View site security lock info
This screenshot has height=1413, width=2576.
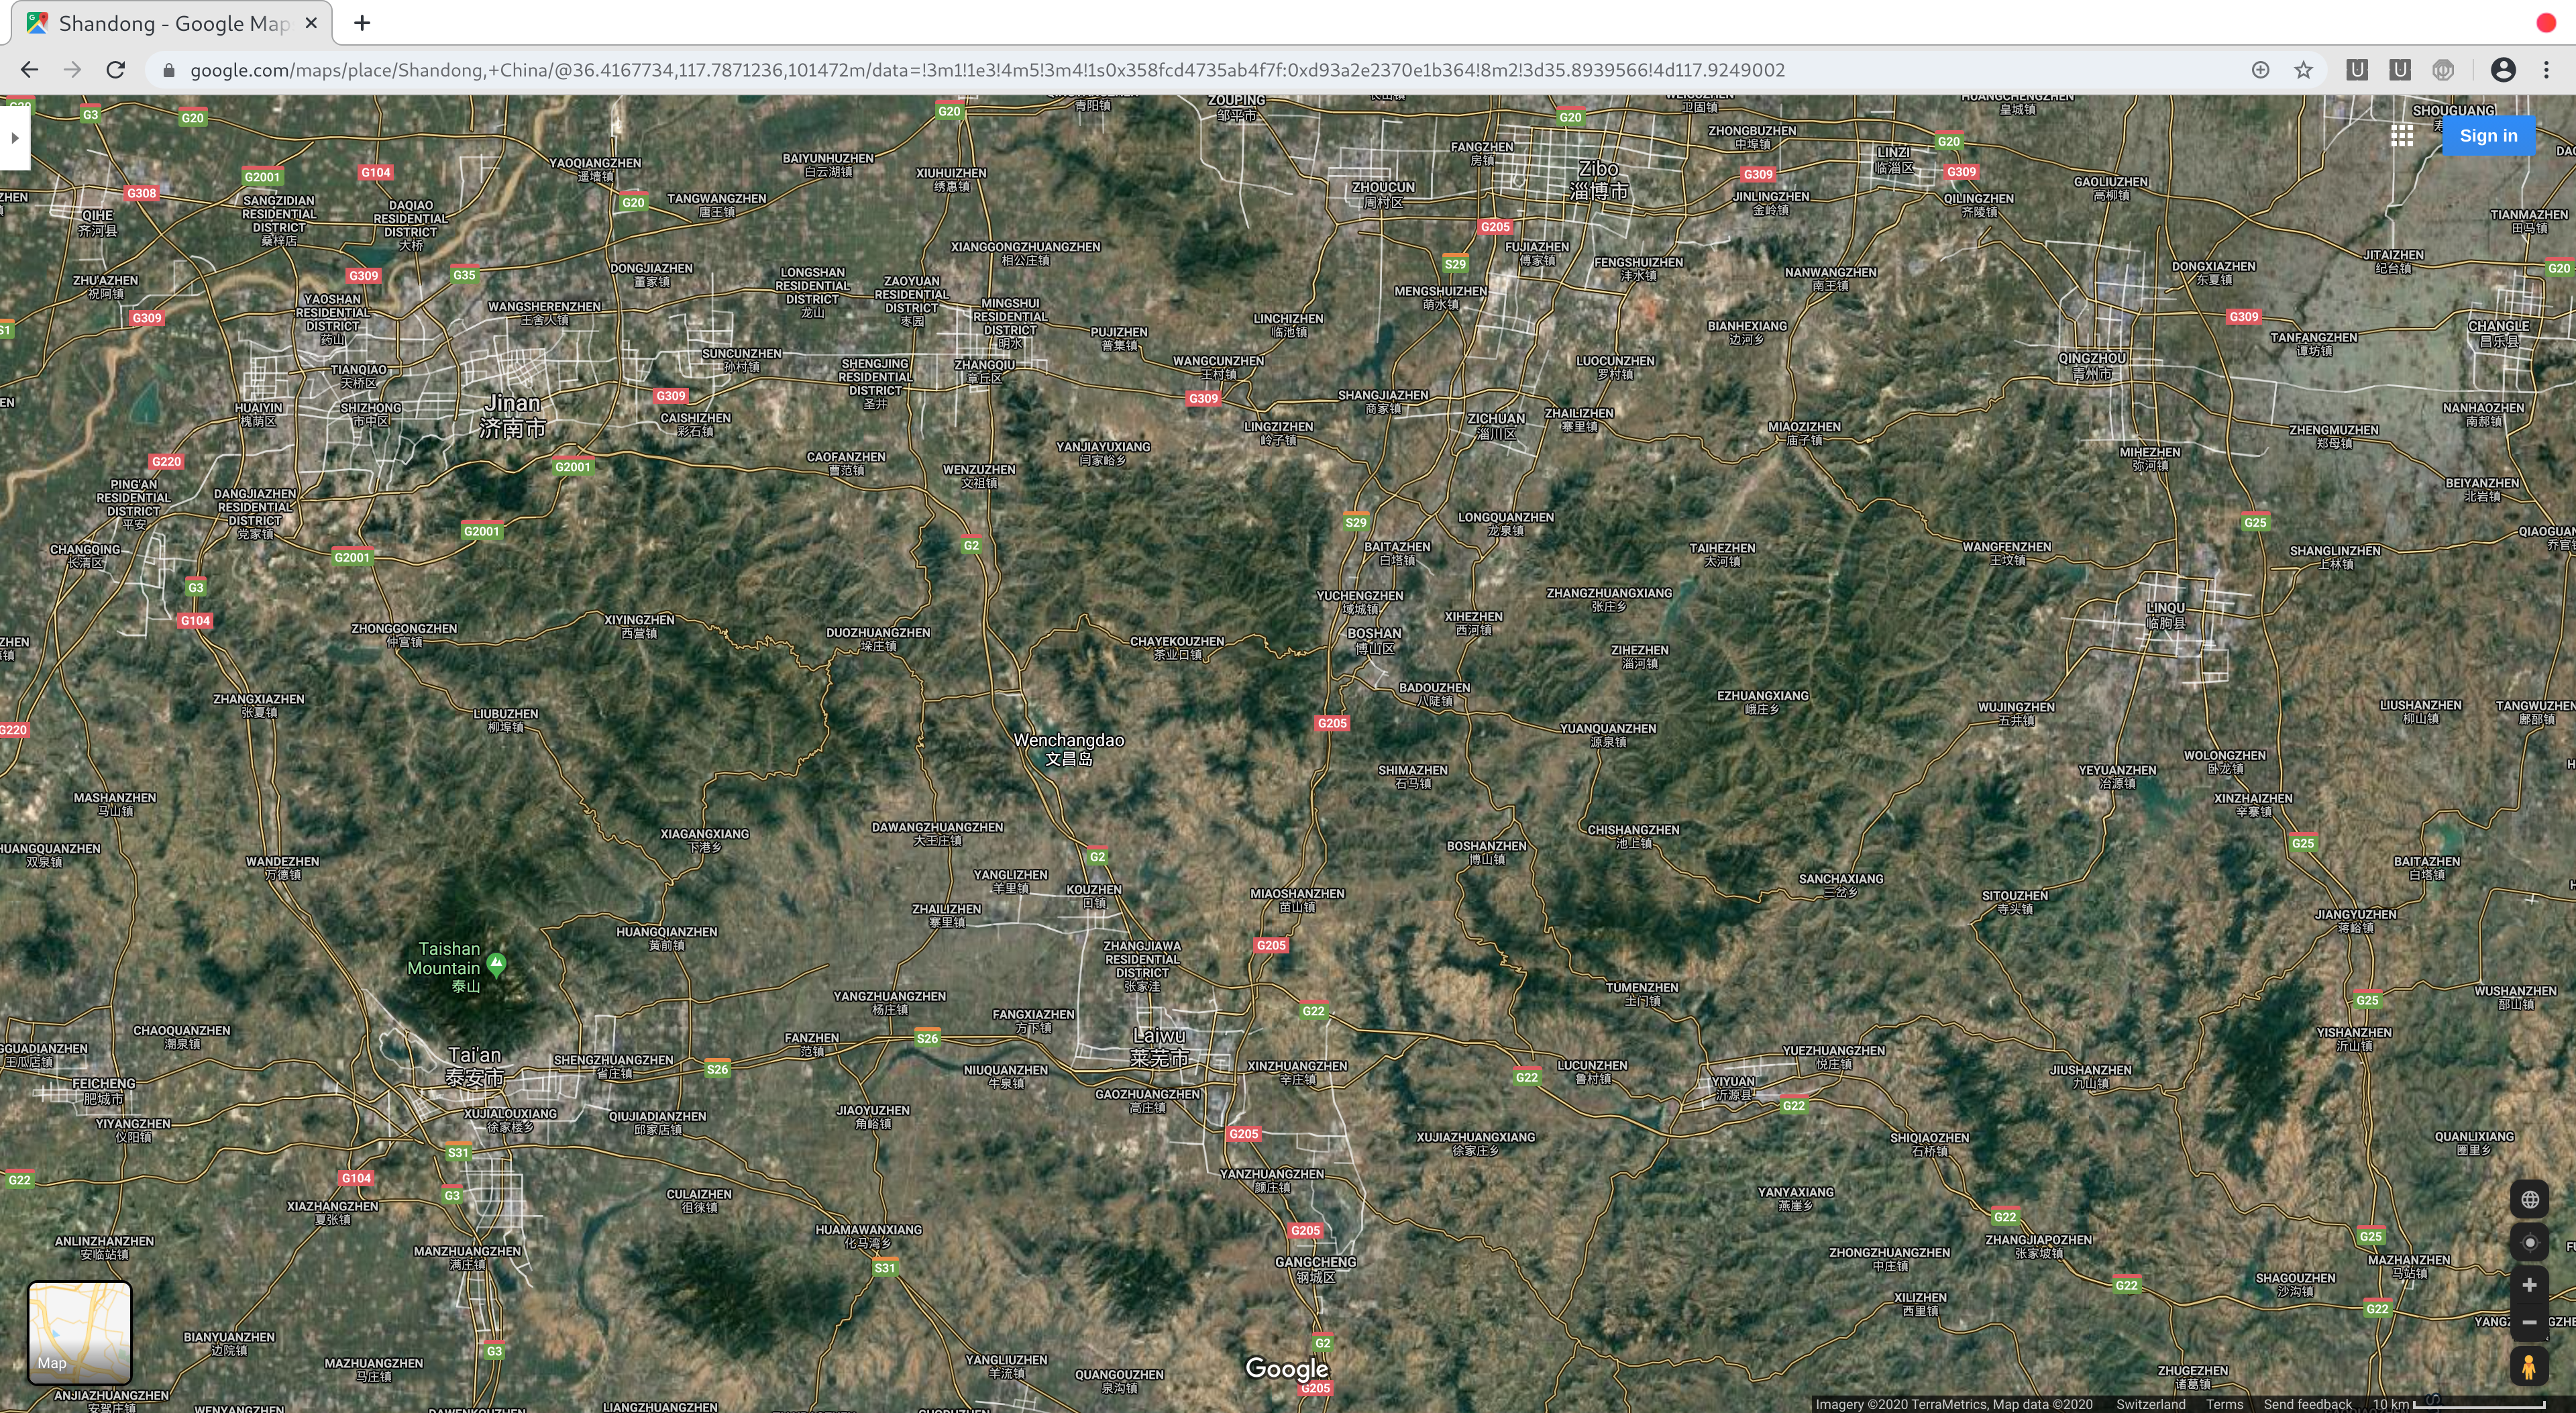tap(168, 70)
